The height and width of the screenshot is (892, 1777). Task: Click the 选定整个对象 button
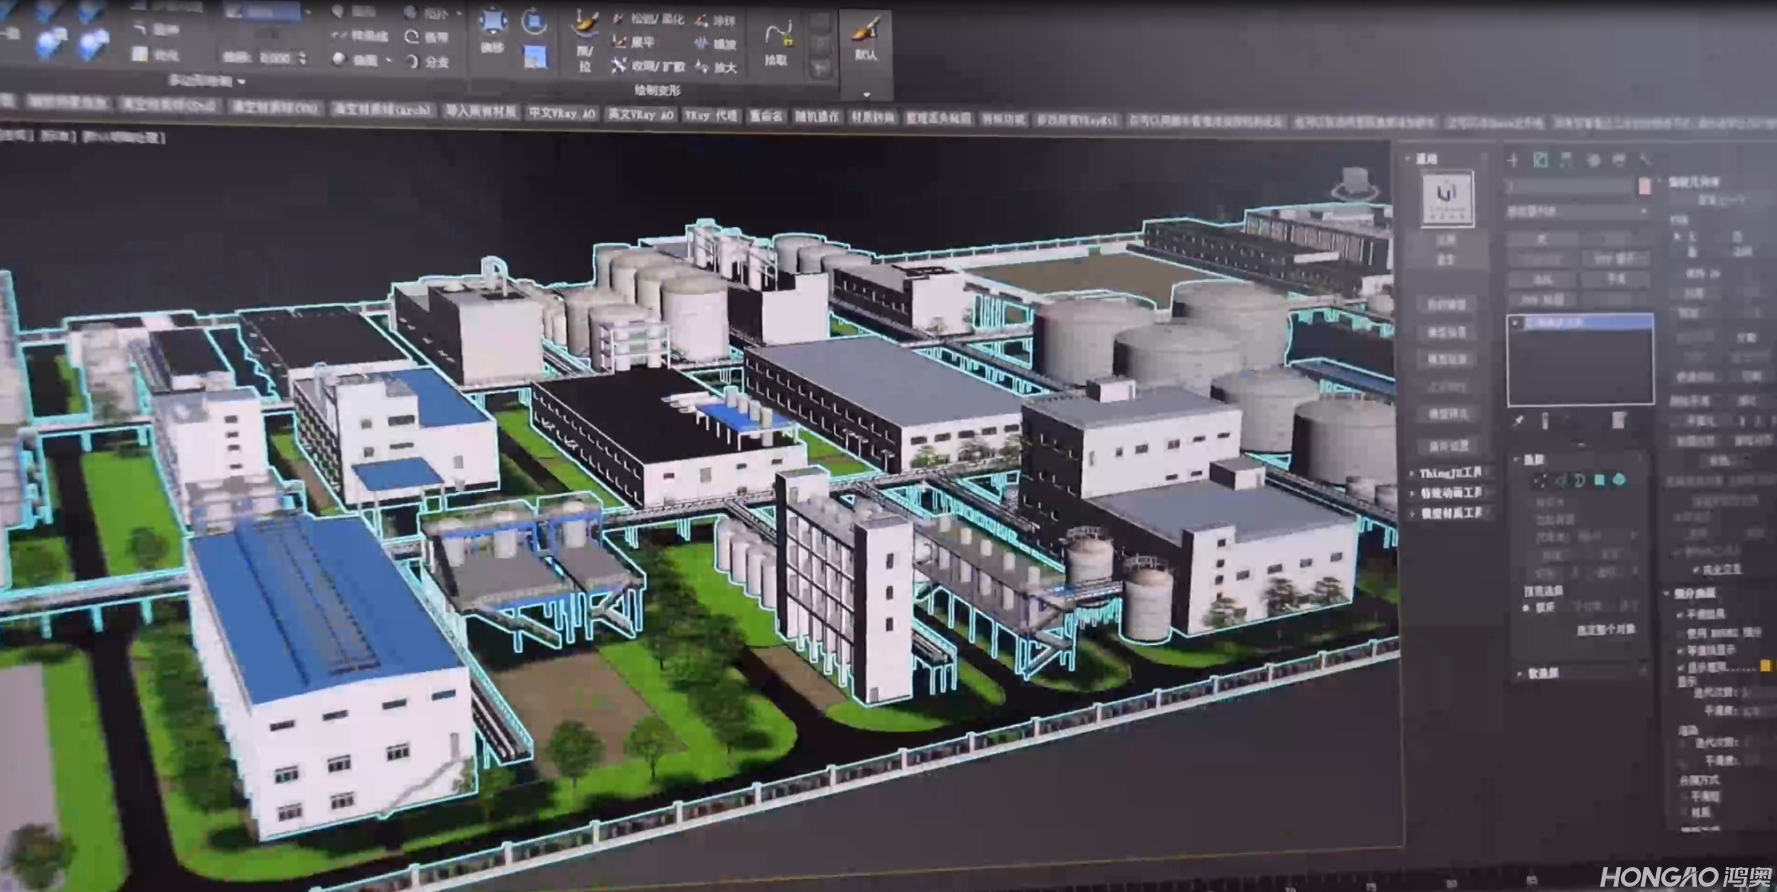(x=1605, y=630)
